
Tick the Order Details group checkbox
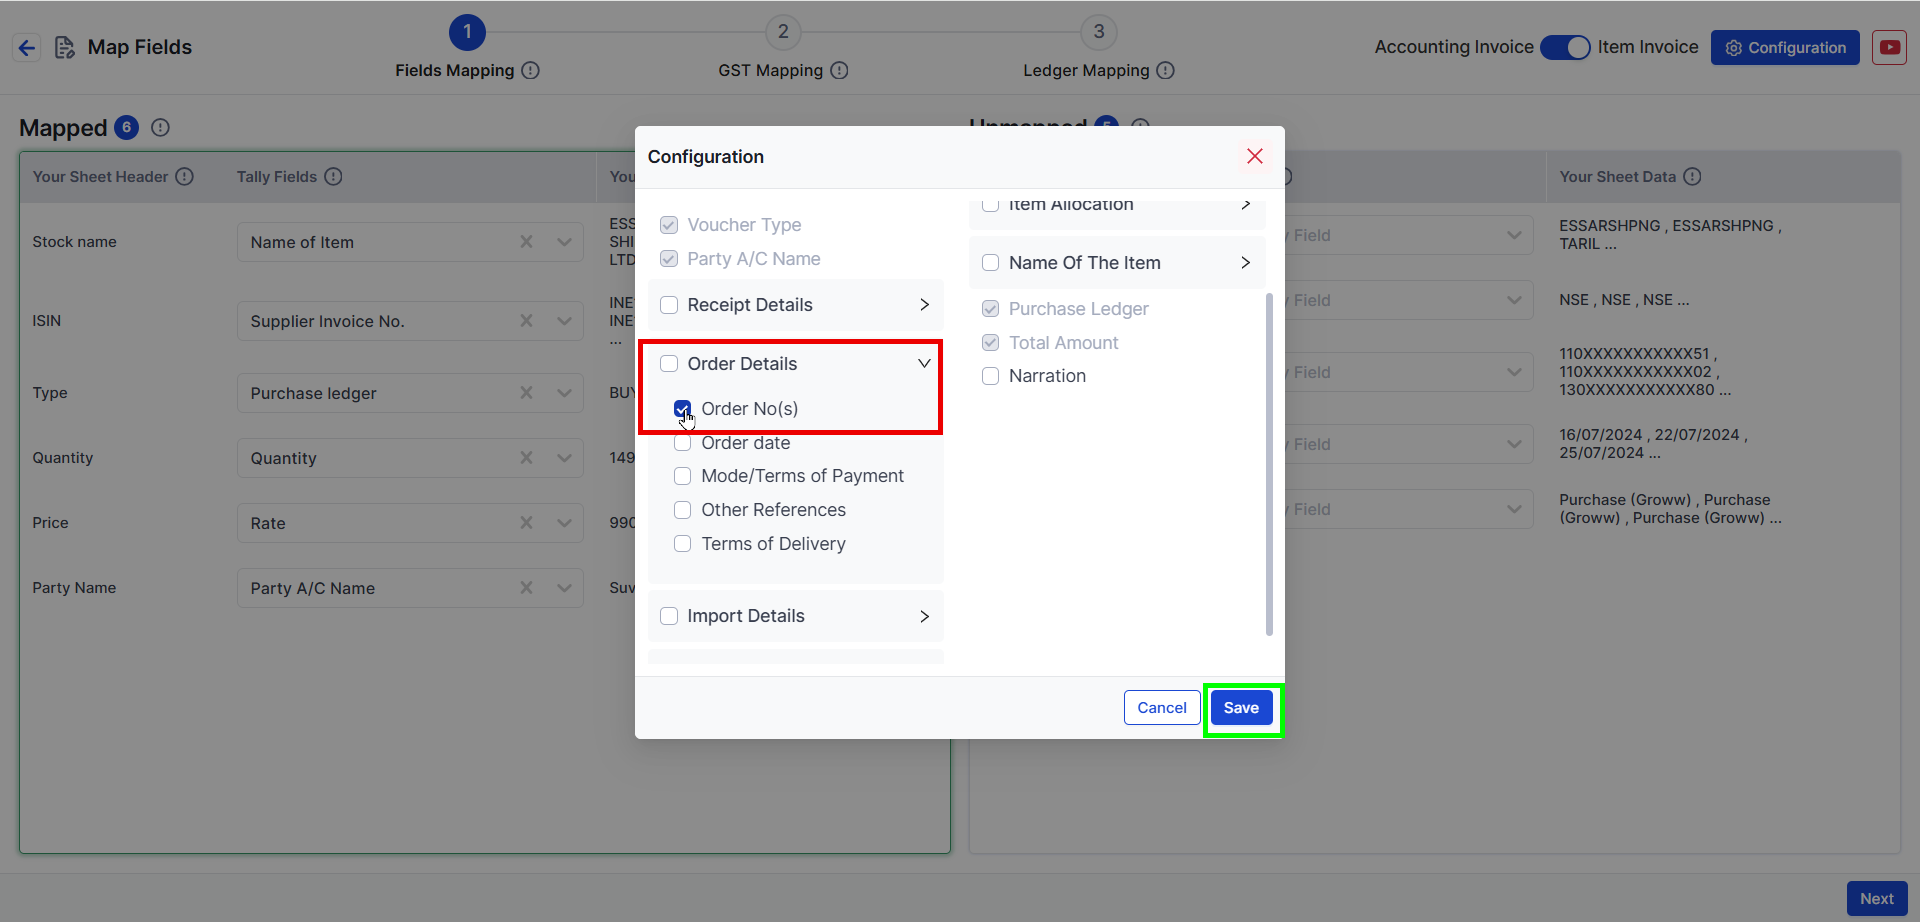pyautogui.click(x=669, y=364)
